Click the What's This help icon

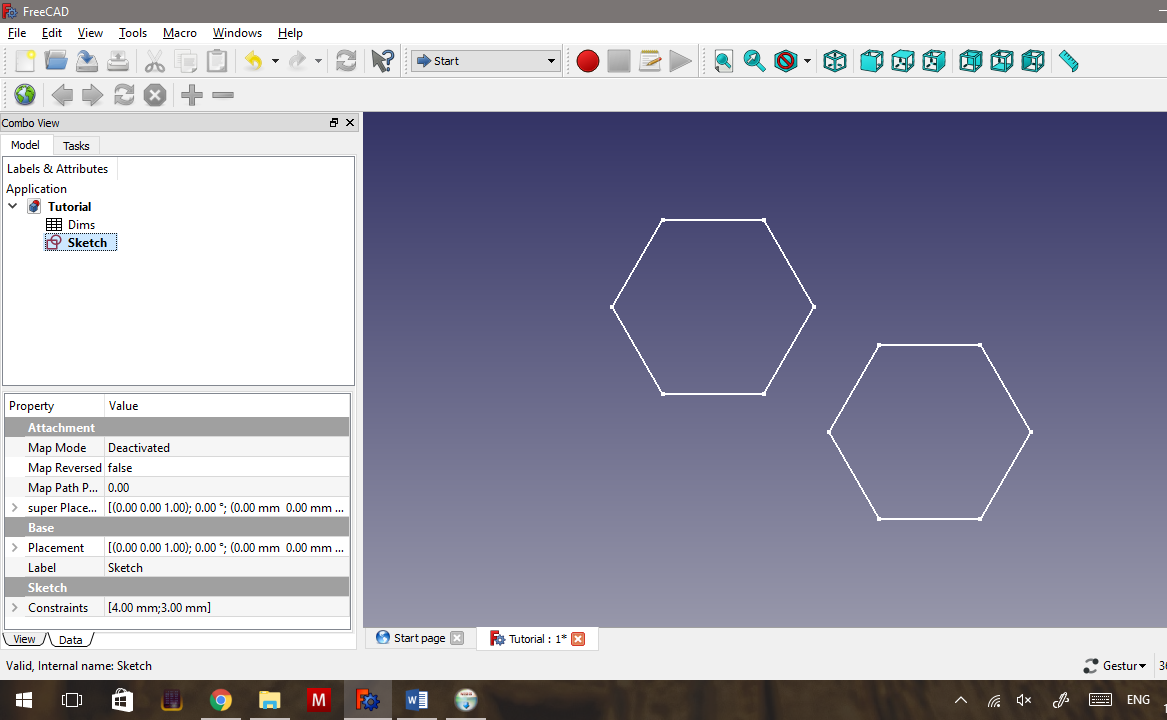(381, 61)
